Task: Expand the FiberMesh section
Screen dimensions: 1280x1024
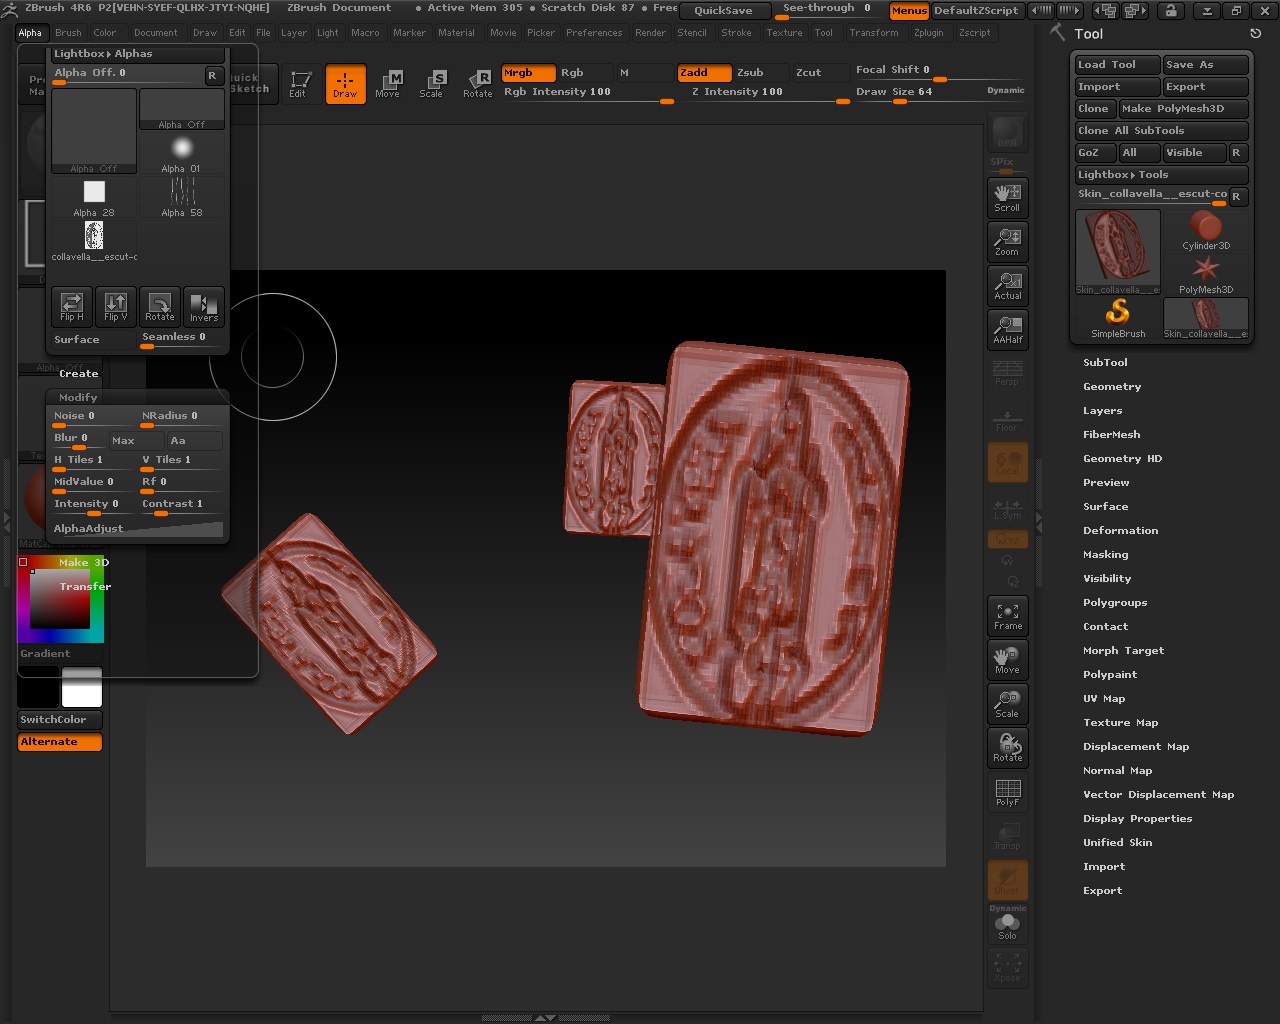Action: pyautogui.click(x=1112, y=434)
